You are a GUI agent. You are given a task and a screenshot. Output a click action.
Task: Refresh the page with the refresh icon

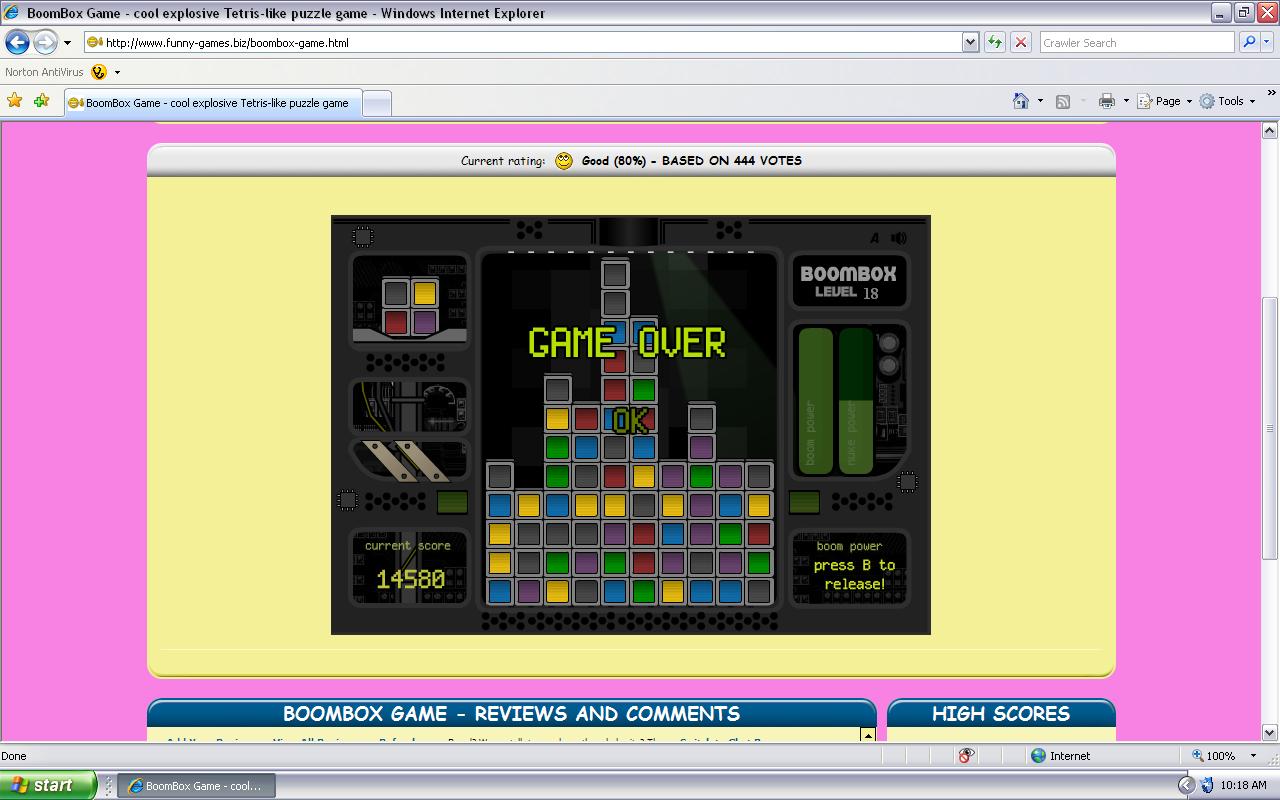pyautogui.click(x=995, y=41)
